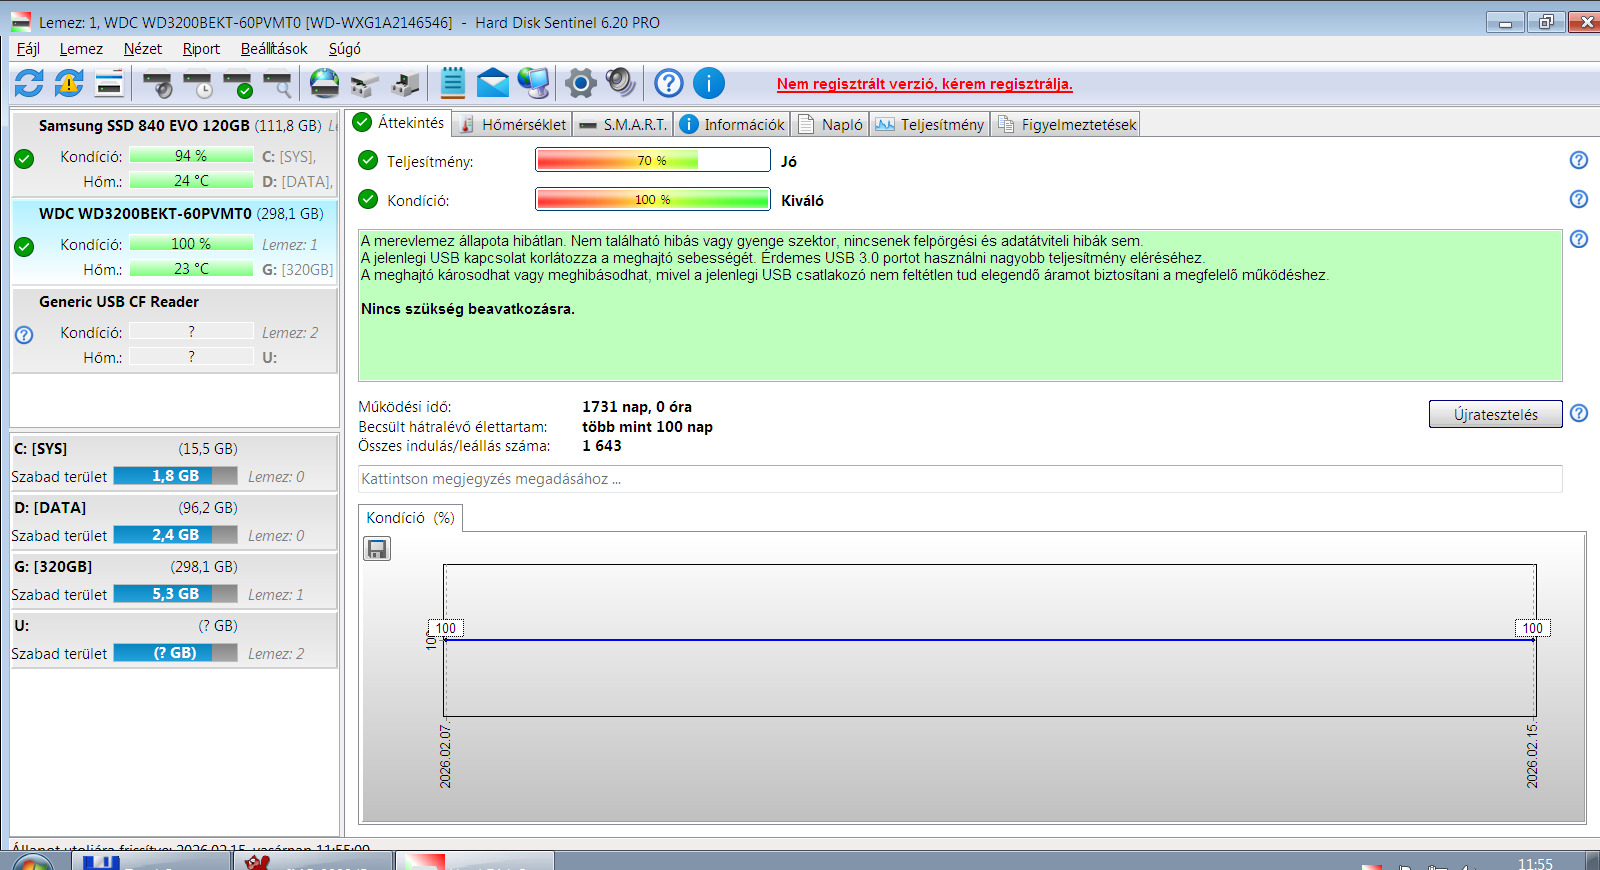Open the Fájl menu
Screen dimensions: 1600x870
[x=28, y=48]
